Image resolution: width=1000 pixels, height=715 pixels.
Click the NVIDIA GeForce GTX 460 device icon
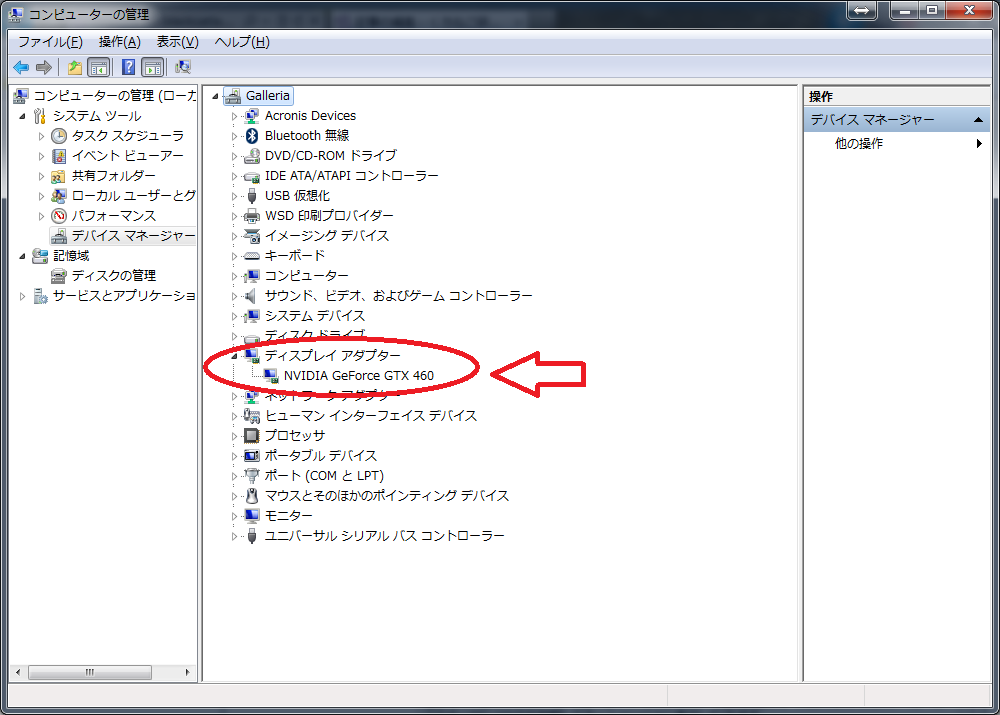(271, 376)
